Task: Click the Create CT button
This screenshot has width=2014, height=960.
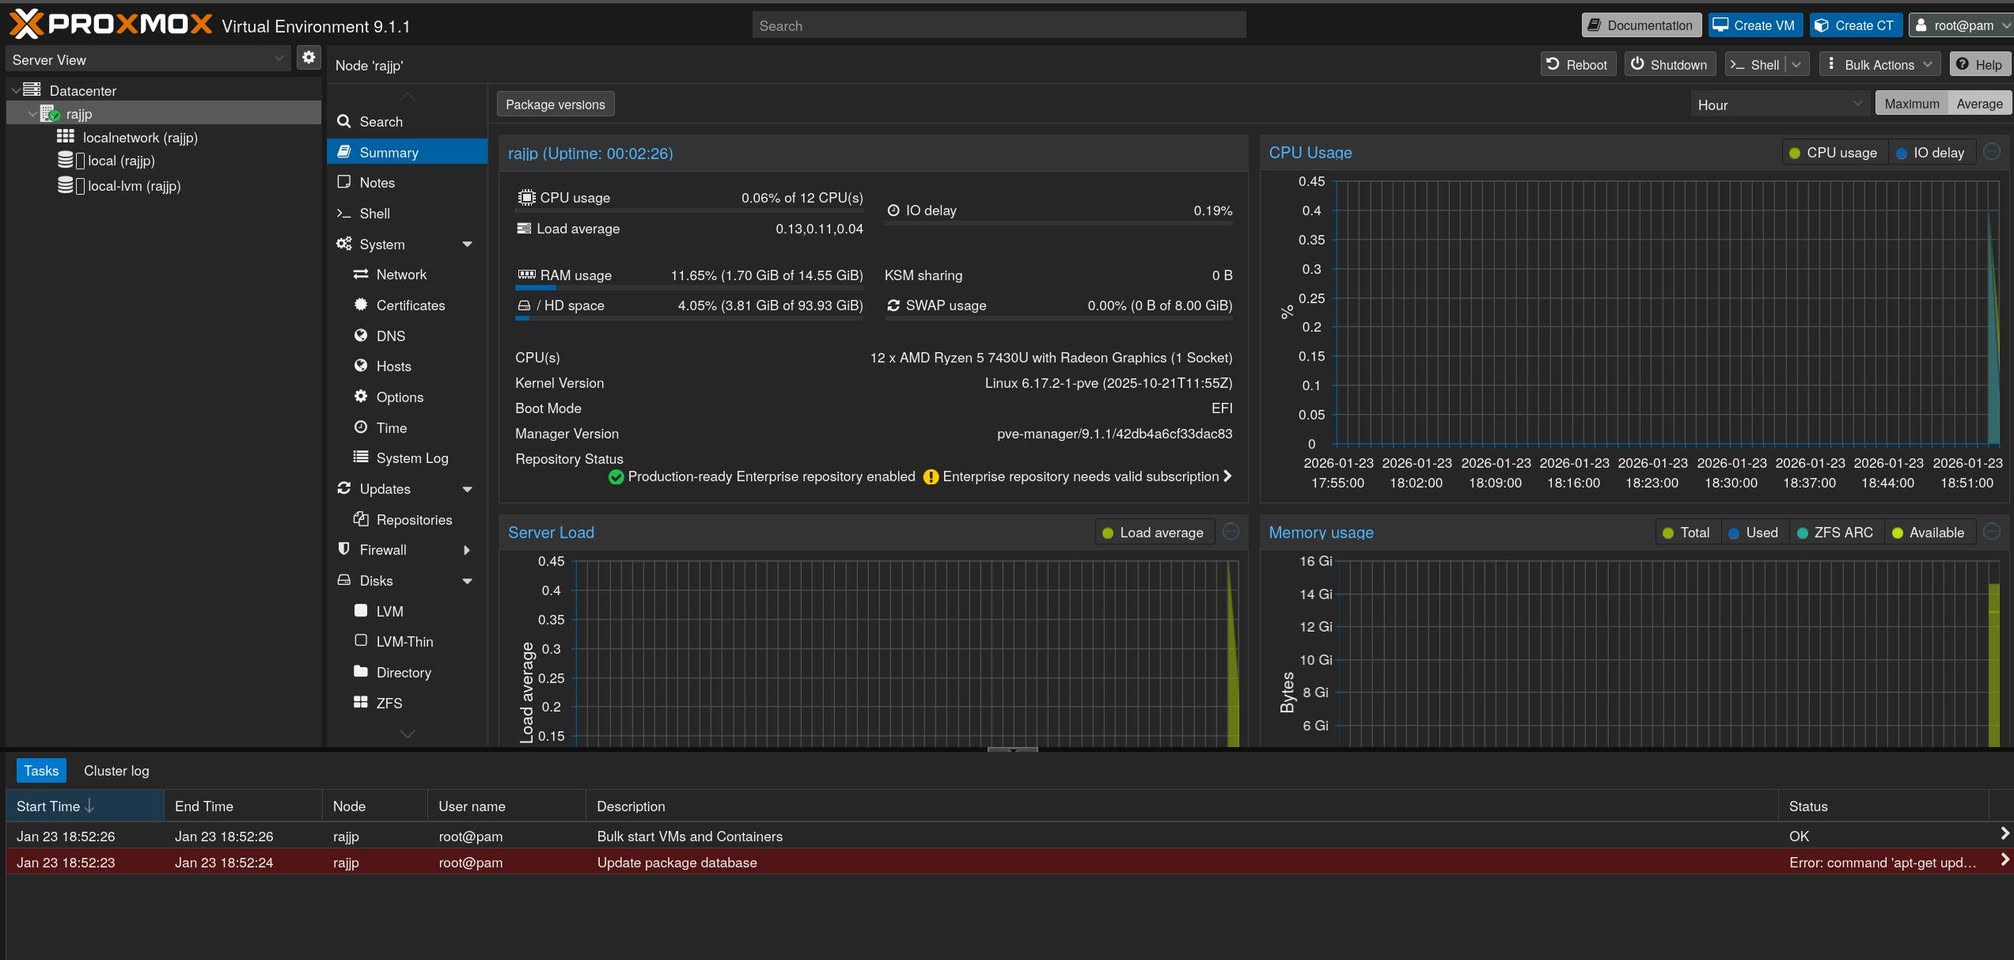Action: click(1855, 25)
